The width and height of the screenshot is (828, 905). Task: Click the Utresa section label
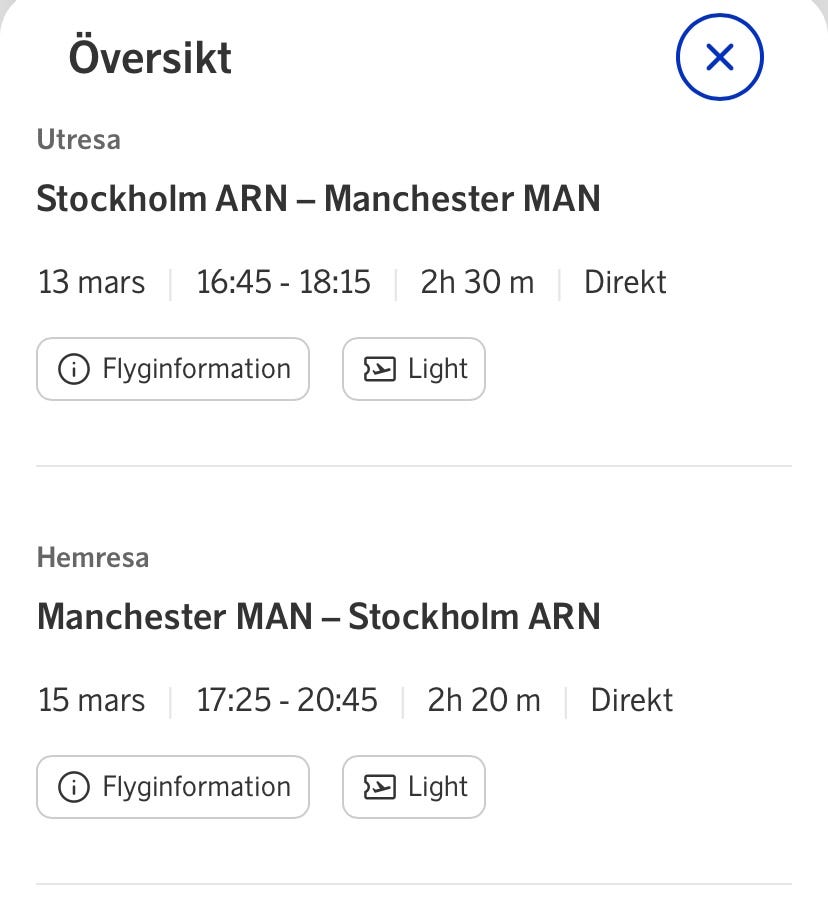pyautogui.click(x=78, y=140)
